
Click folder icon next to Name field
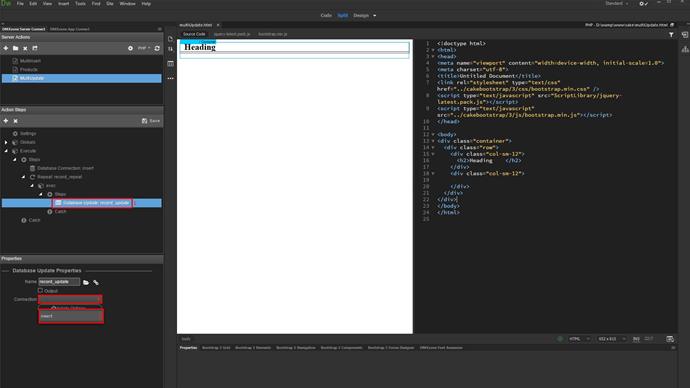coord(86,282)
